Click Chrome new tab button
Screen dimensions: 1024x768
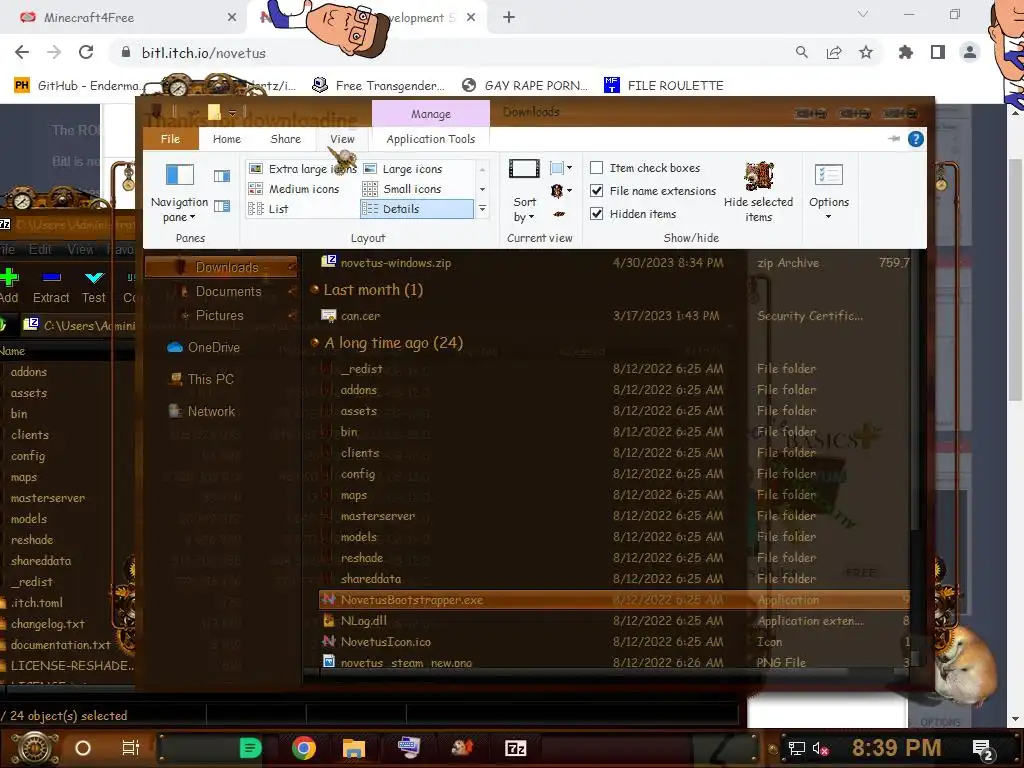pyautogui.click(x=509, y=18)
